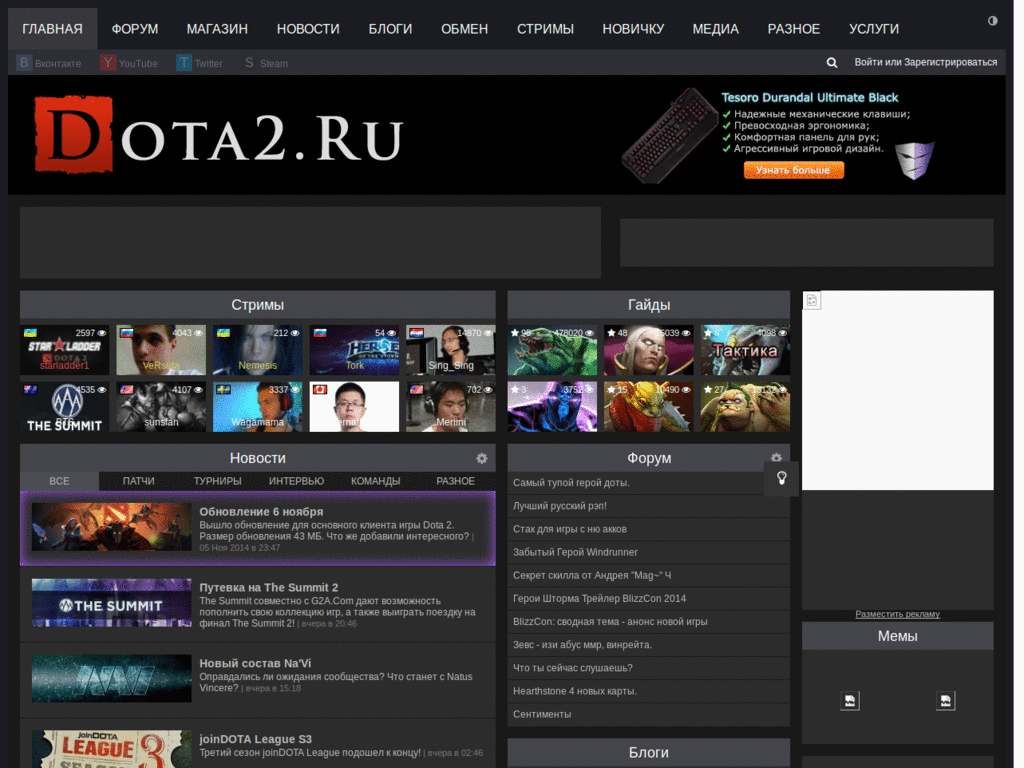Open Tork stream thumbnail

coord(354,350)
